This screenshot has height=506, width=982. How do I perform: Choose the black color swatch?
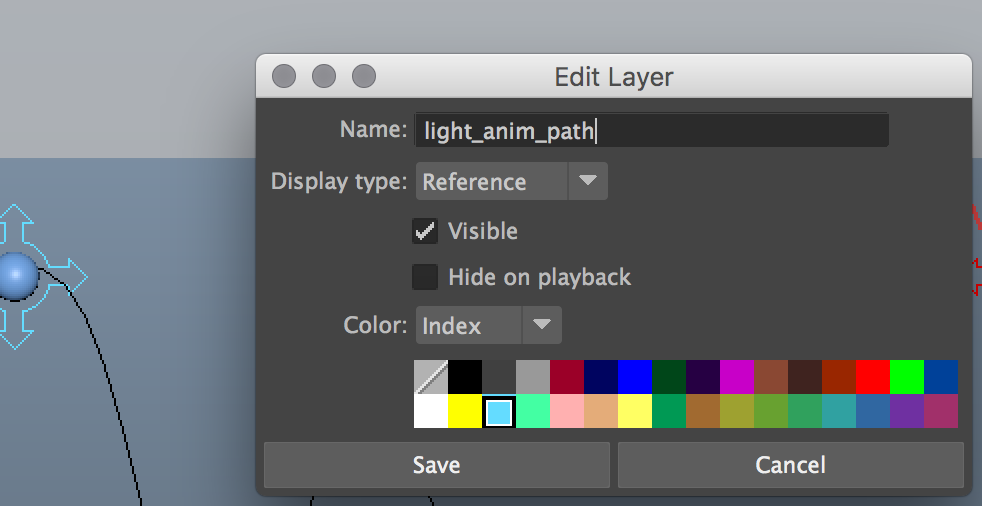(465, 377)
